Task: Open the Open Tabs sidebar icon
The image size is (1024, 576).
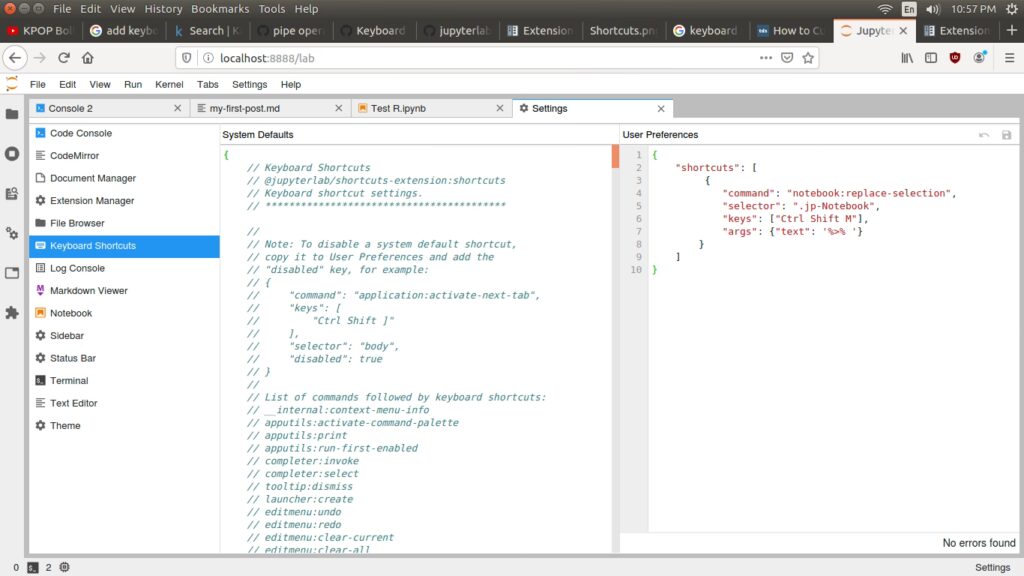Action: pos(12,273)
